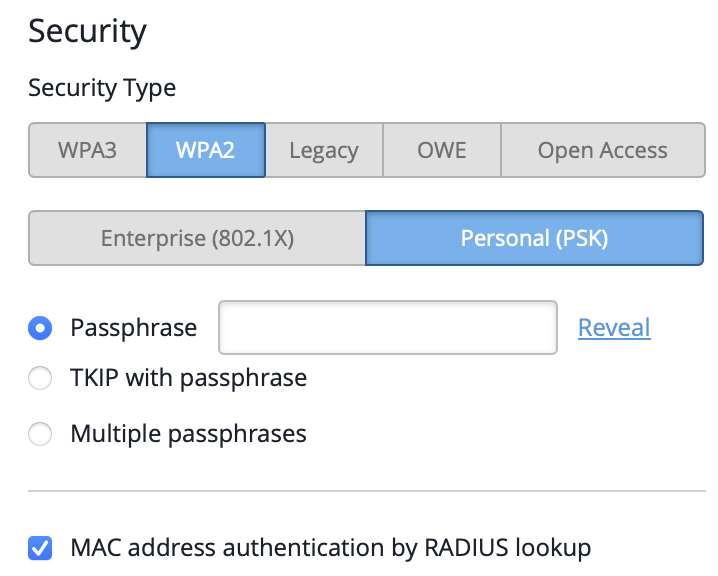Click the "Passphrase" label text
The width and height of the screenshot is (718, 576).
coord(133,327)
